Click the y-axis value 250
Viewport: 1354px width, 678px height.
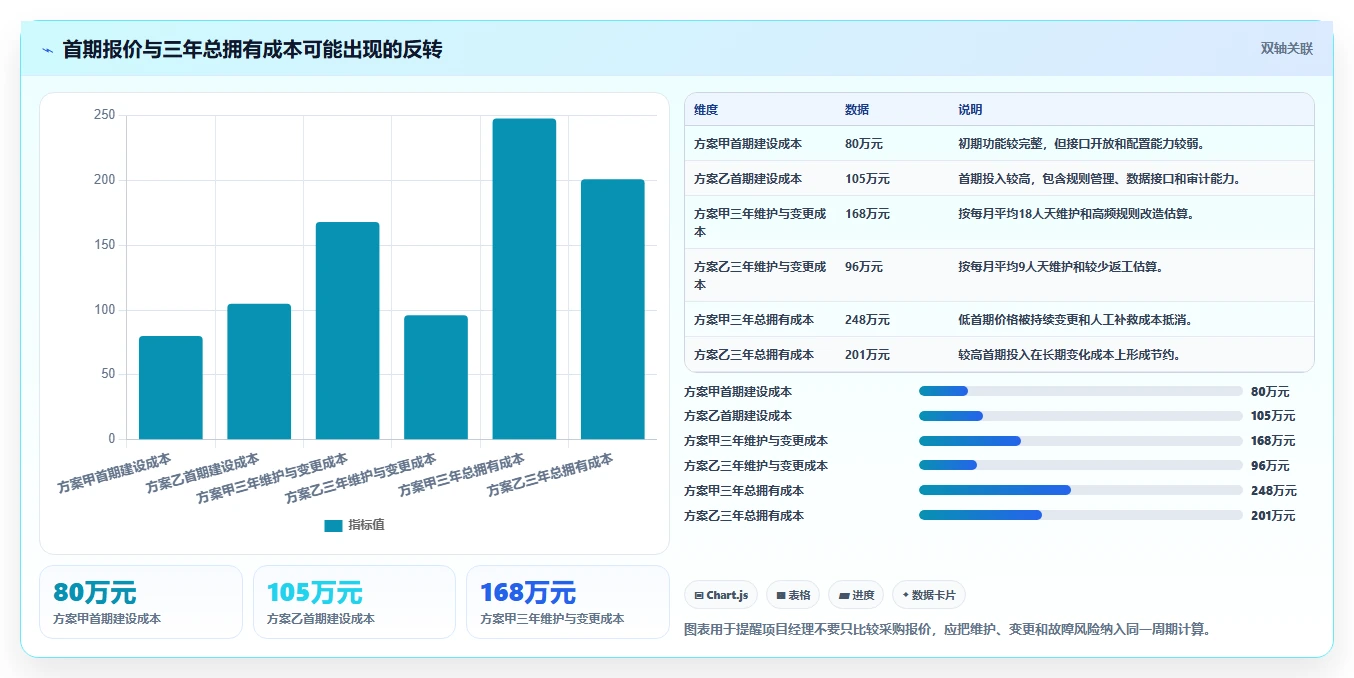click(x=105, y=116)
